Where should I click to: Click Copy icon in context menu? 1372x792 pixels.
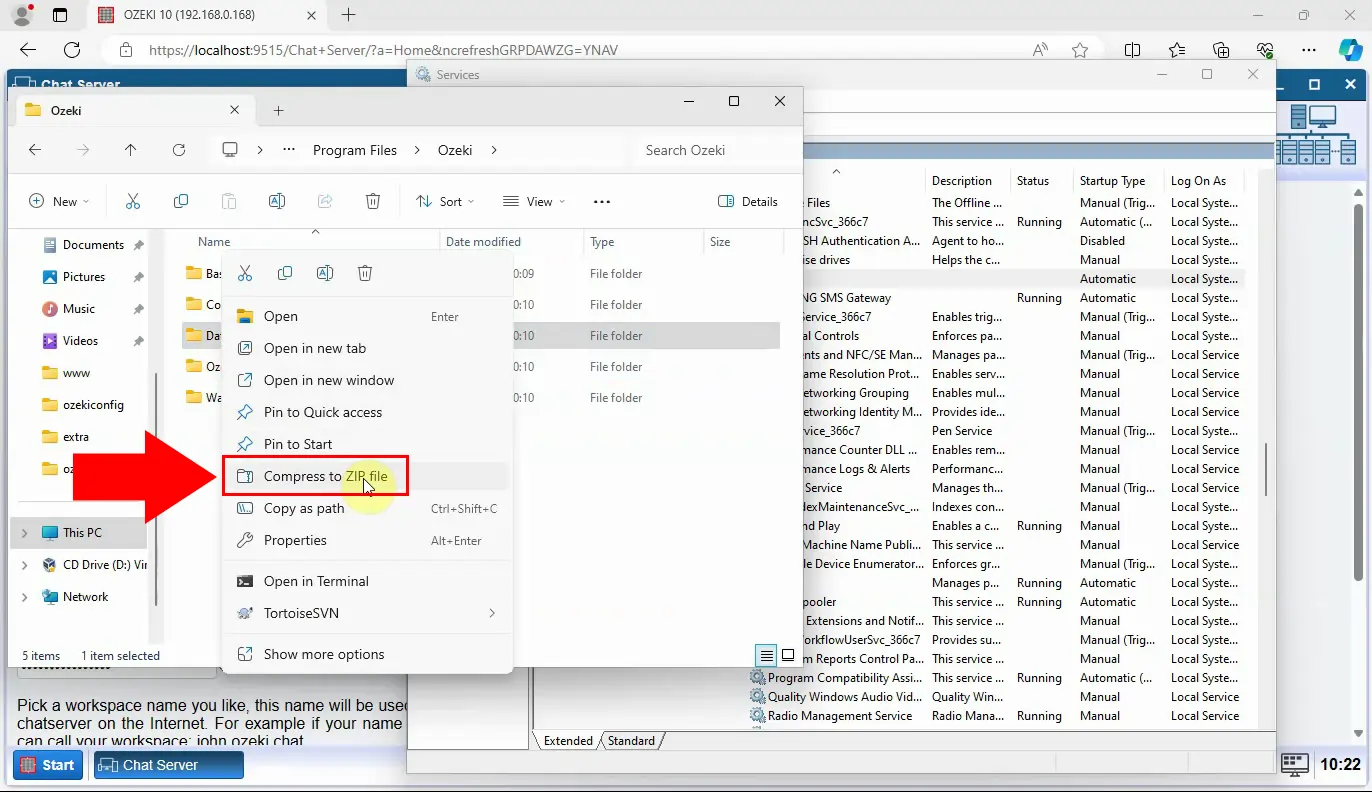285,273
